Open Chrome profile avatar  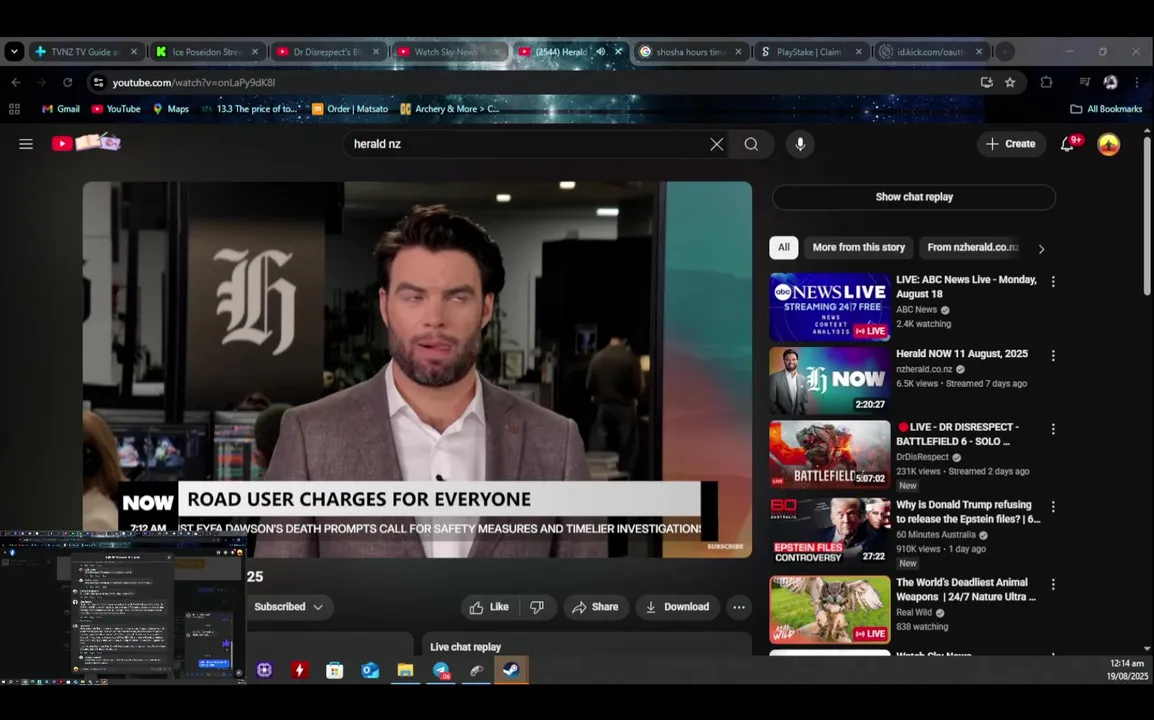pos(1110,82)
